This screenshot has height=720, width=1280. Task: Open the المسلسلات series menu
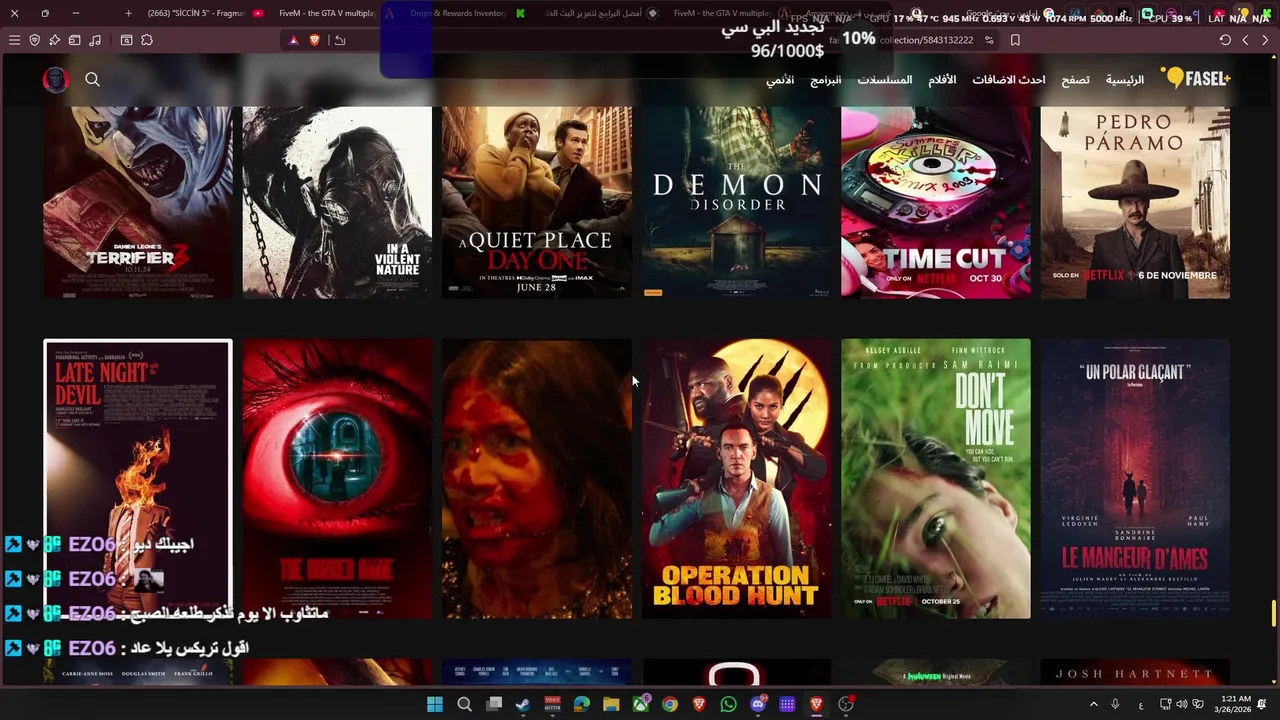click(x=885, y=79)
